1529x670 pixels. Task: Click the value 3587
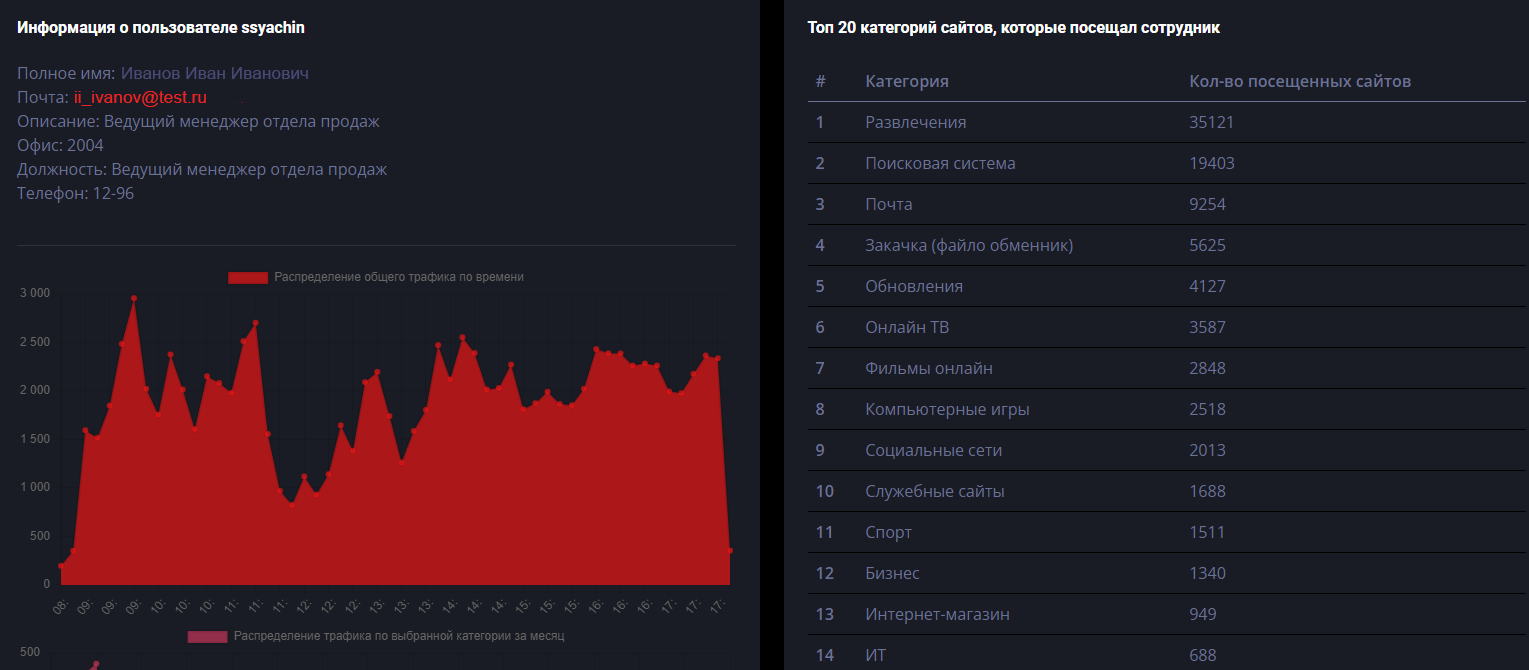[1207, 327]
